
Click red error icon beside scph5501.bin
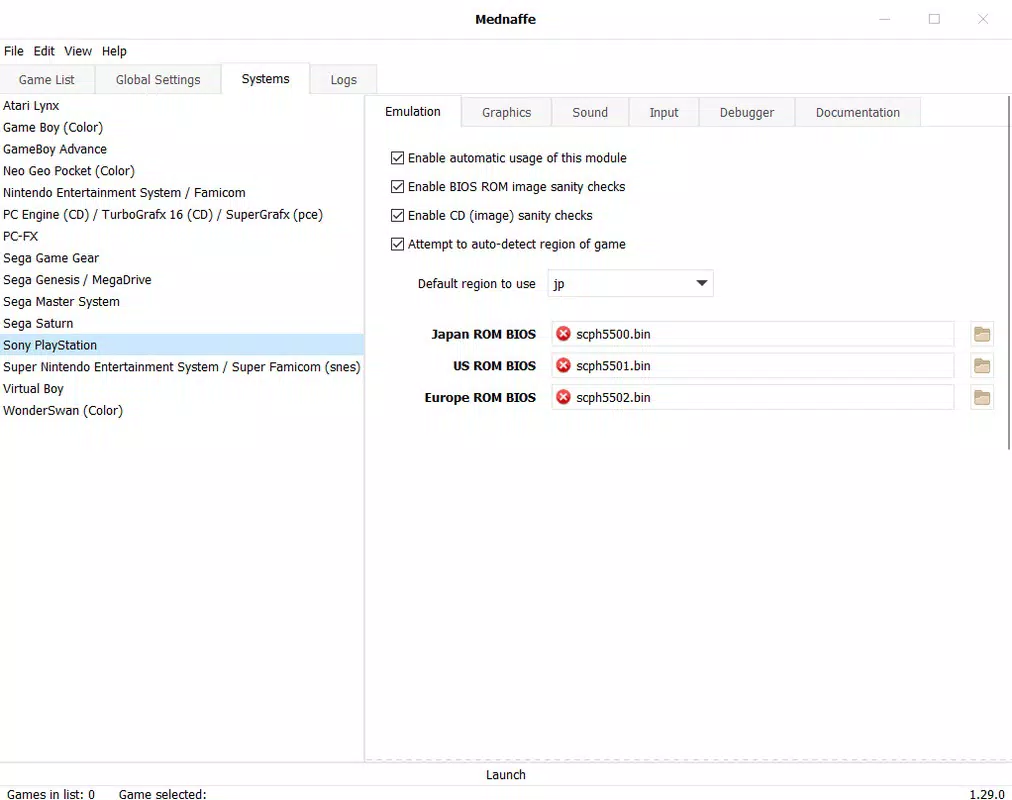click(x=563, y=365)
